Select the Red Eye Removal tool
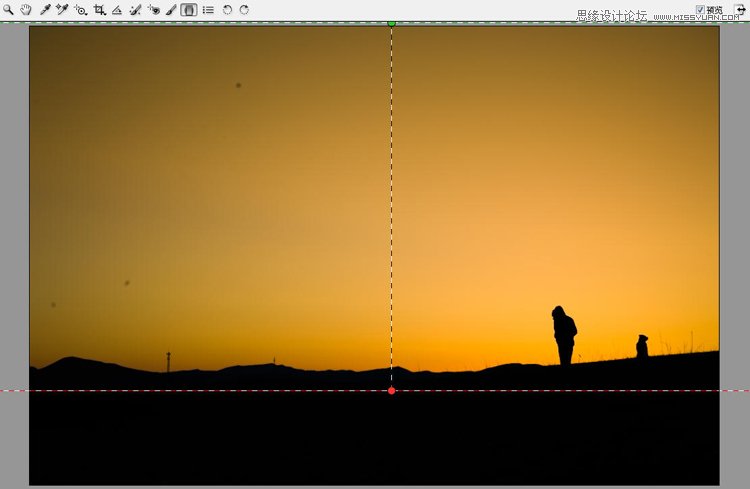 pos(154,10)
